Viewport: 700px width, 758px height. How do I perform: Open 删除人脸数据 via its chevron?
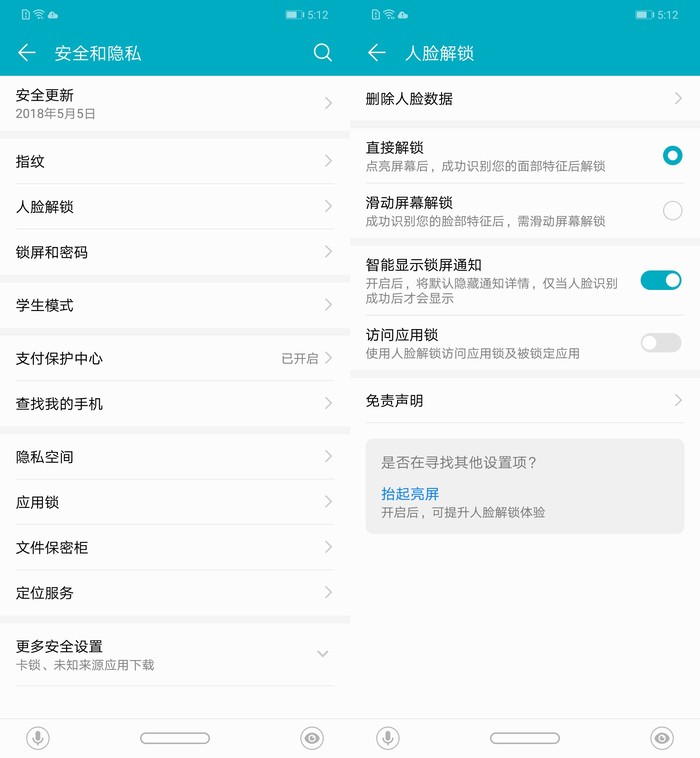[x=677, y=98]
